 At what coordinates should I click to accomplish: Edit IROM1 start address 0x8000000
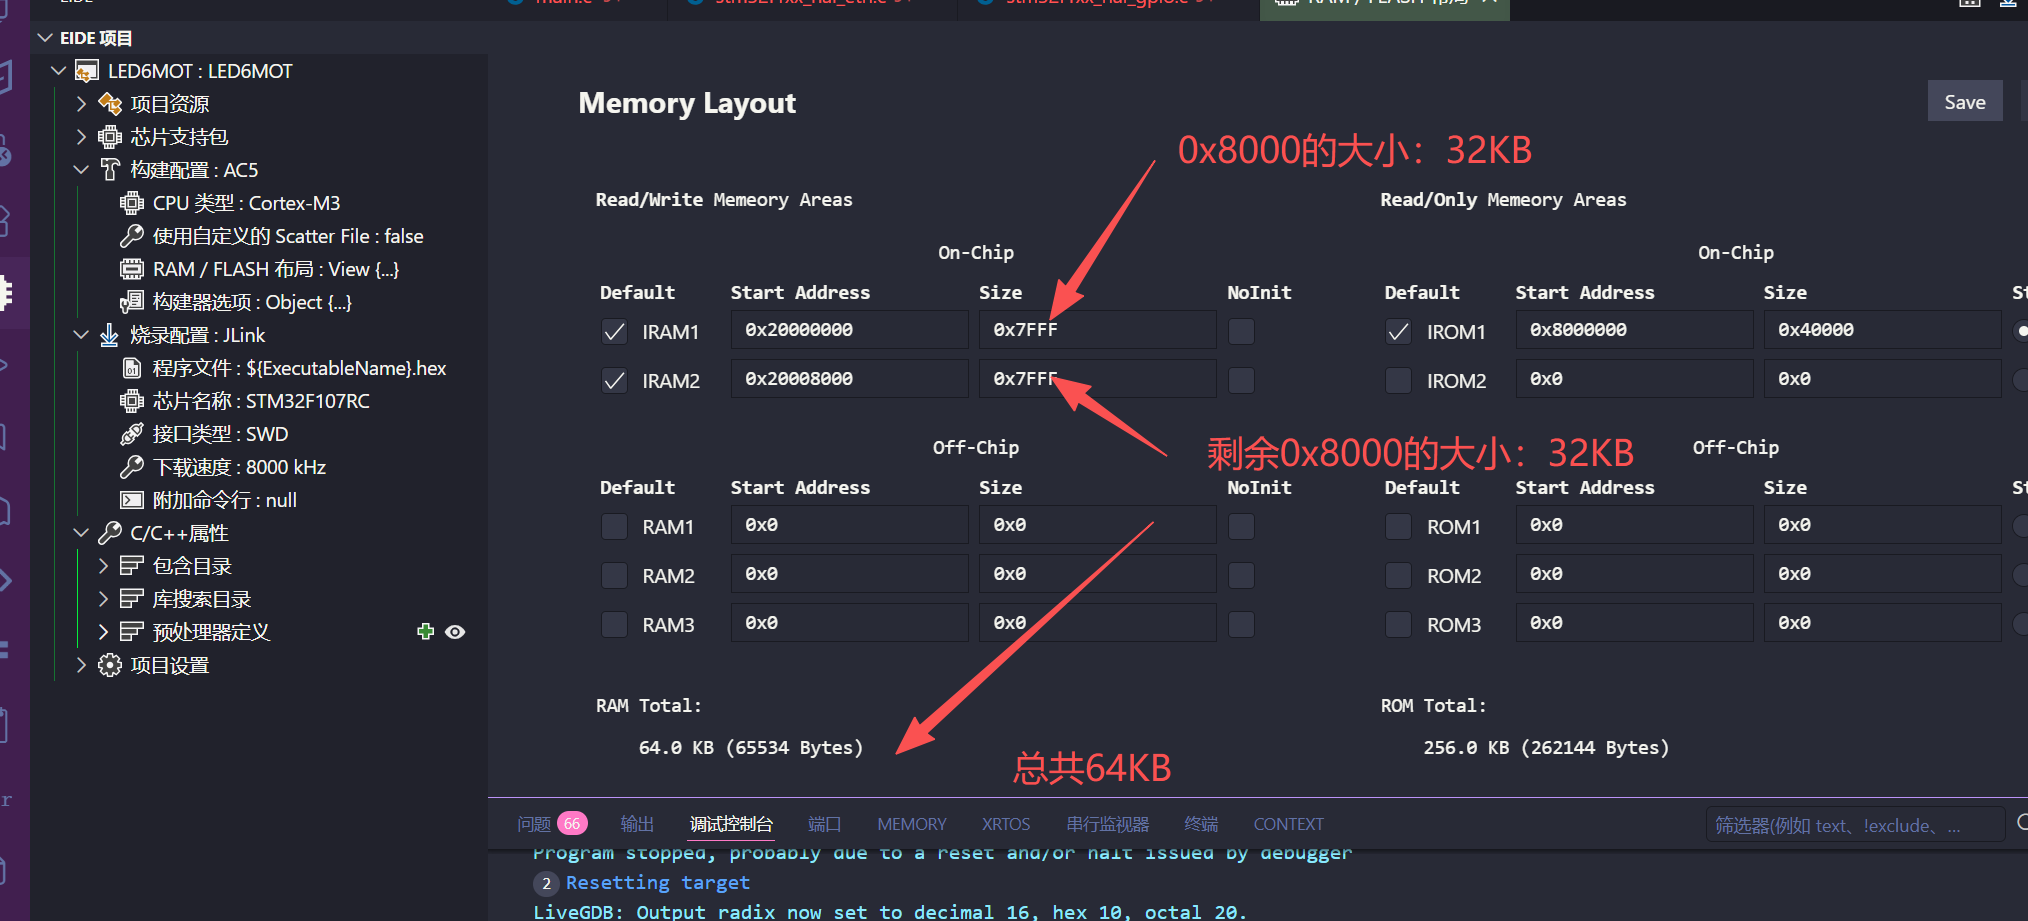(x=1634, y=330)
